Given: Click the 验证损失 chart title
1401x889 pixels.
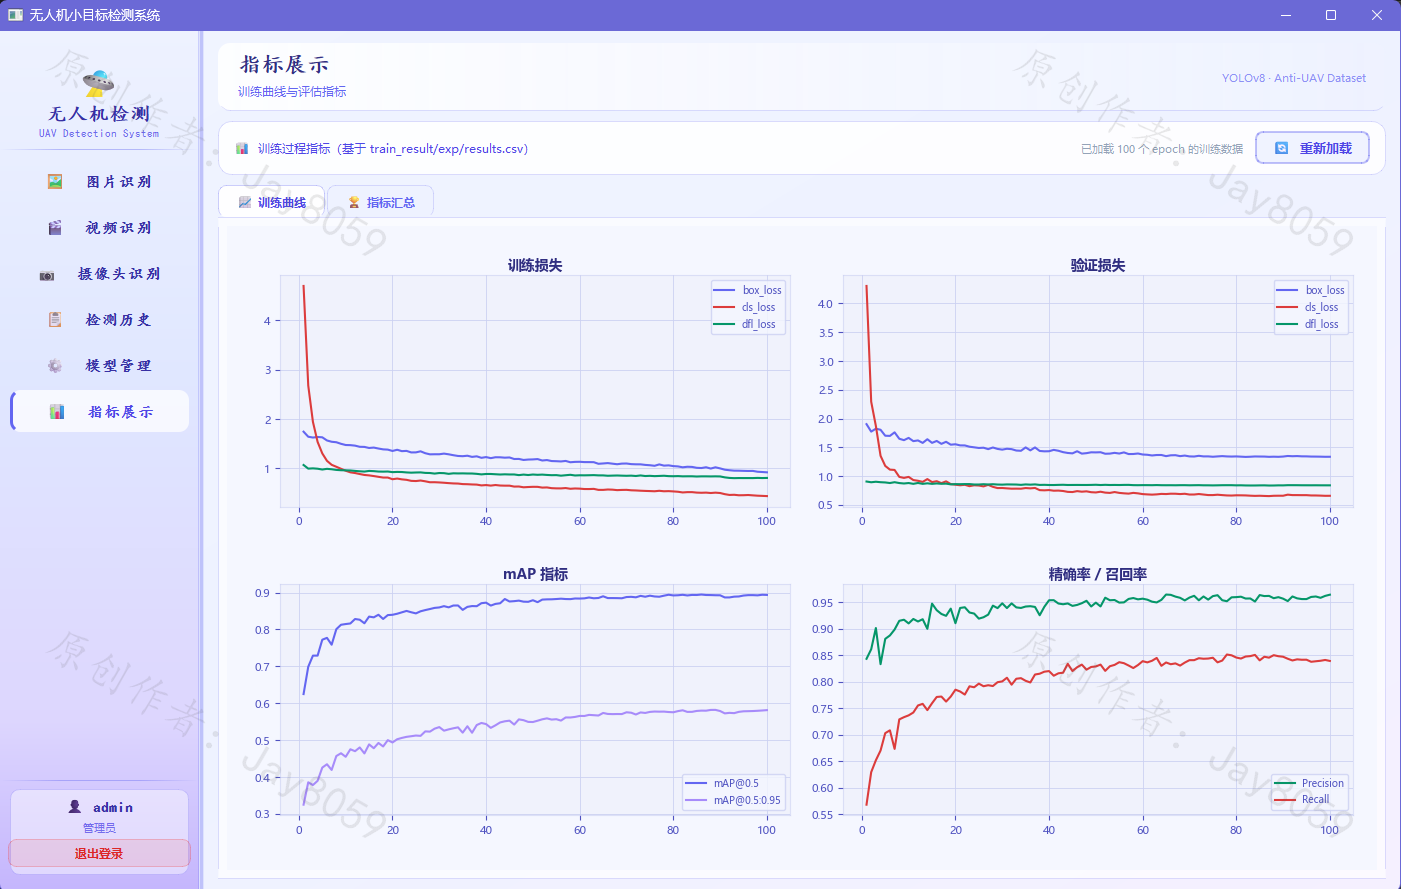Looking at the screenshot, I should (x=1098, y=265).
